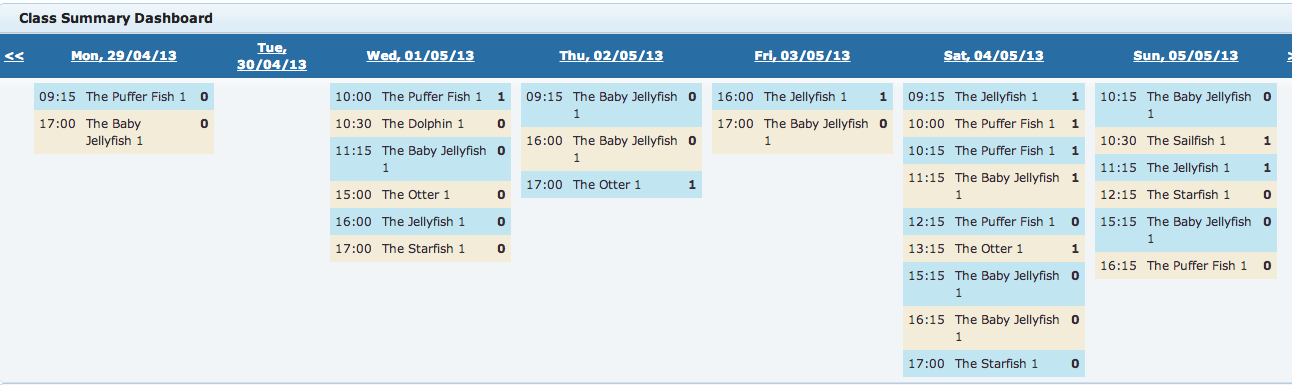
Task: Open Thu, 02/05/13 day header
Action: tap(611, 56)
